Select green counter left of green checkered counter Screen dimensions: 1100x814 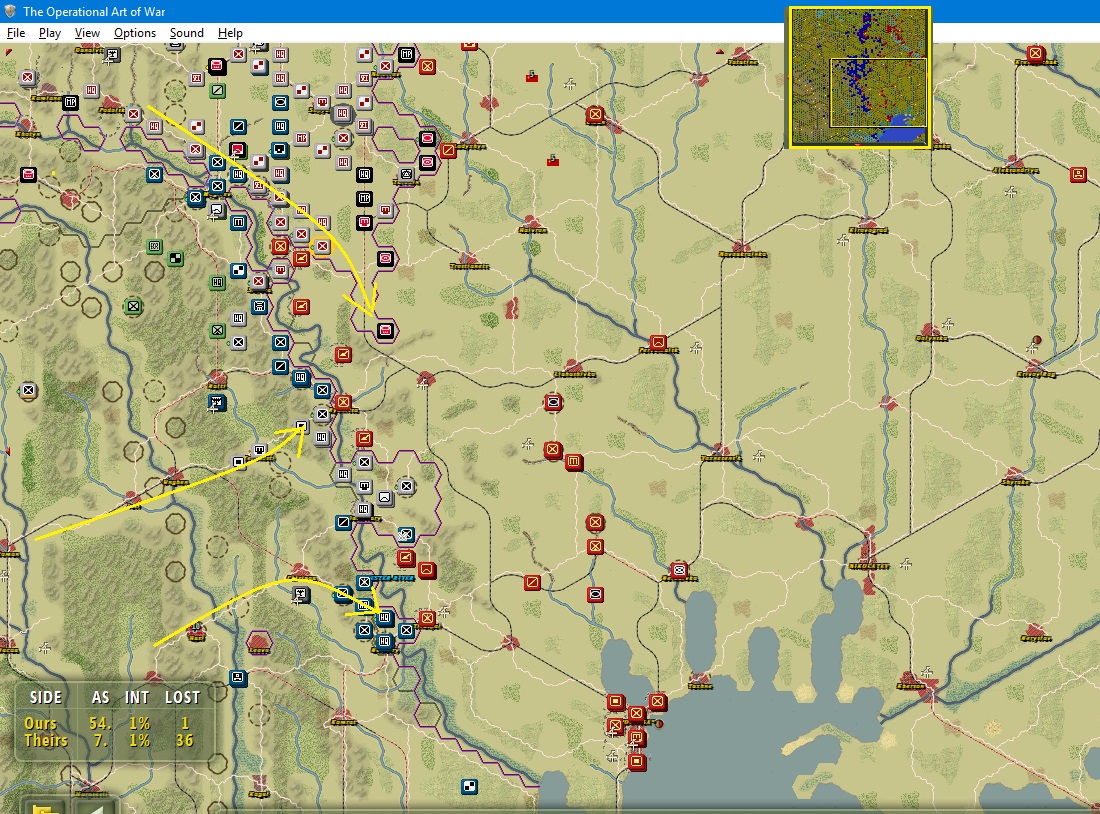coord(154,246)
